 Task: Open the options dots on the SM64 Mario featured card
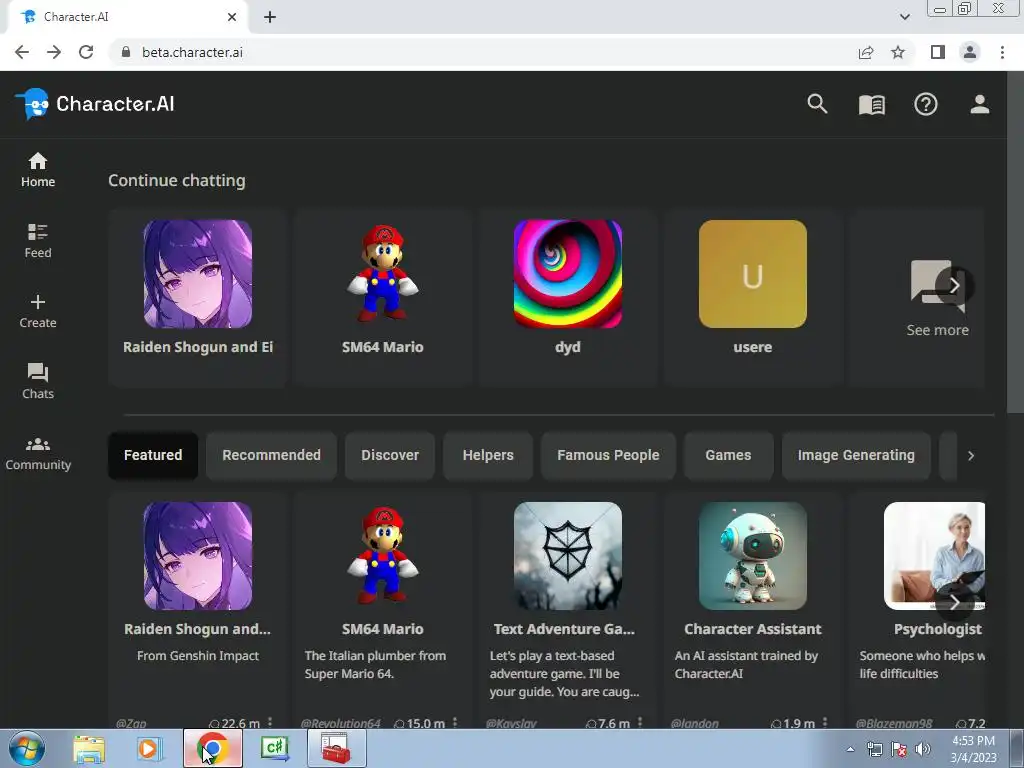455,722
